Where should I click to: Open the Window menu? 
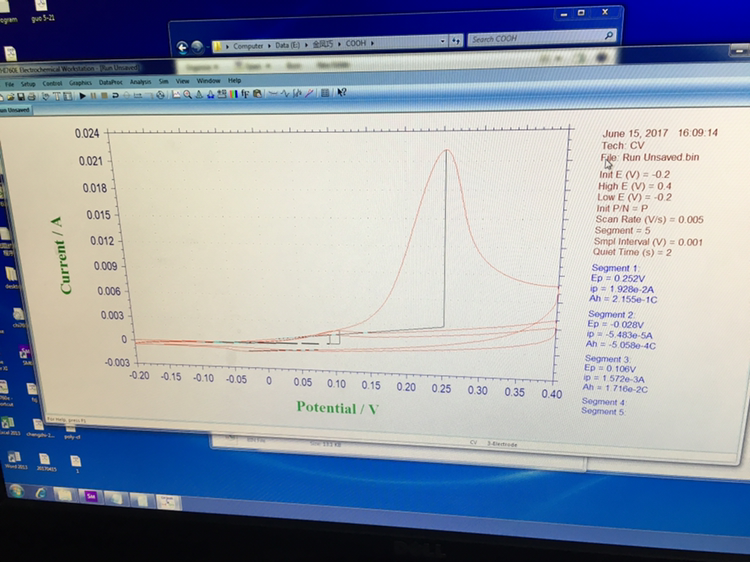[208, 81]
